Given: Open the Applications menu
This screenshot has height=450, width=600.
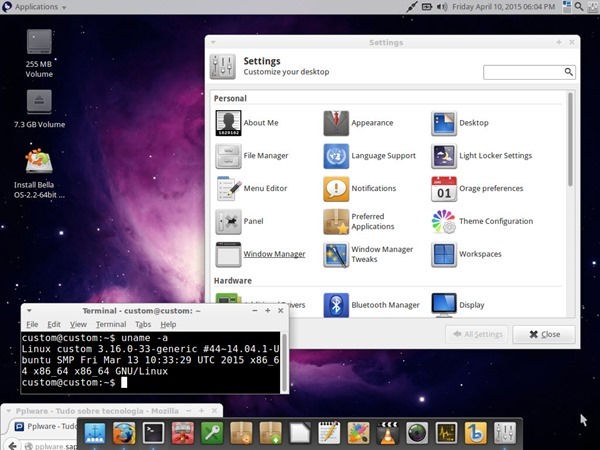Looking at the screenshot, I should [x=34, y=7].
